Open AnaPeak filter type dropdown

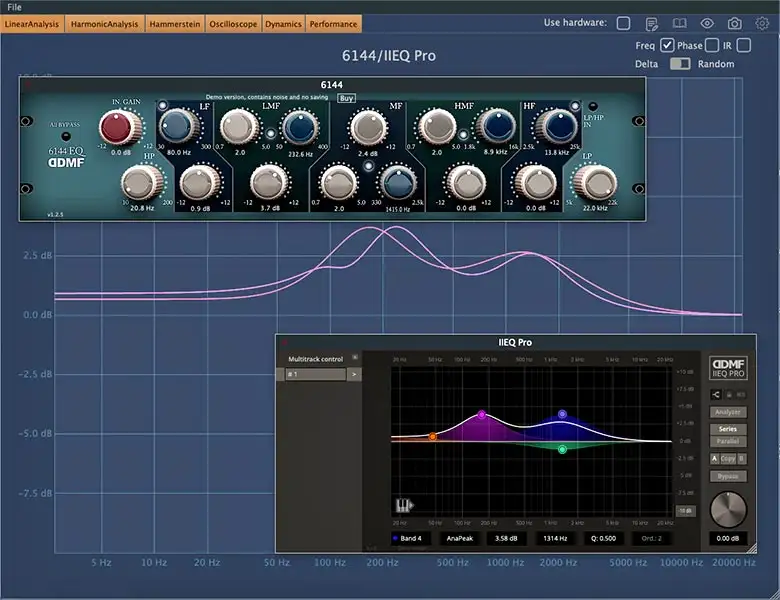click(x=460, y=538)
